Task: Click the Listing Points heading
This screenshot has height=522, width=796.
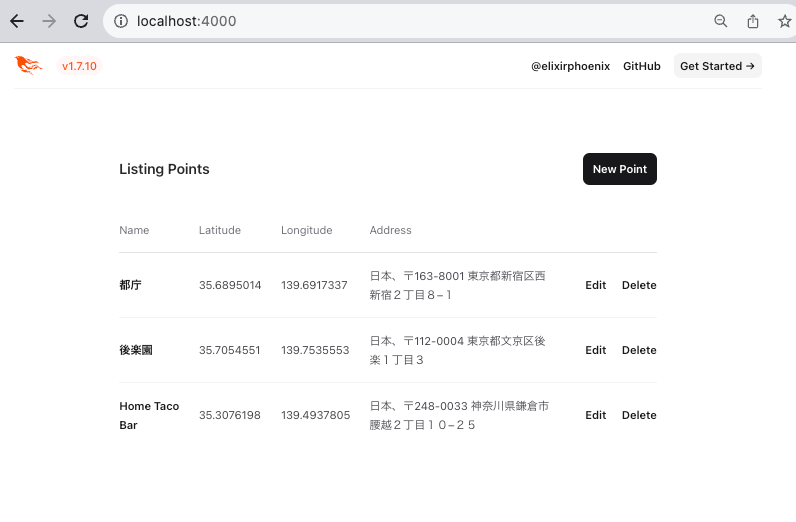Action: [x=164, y=169]
